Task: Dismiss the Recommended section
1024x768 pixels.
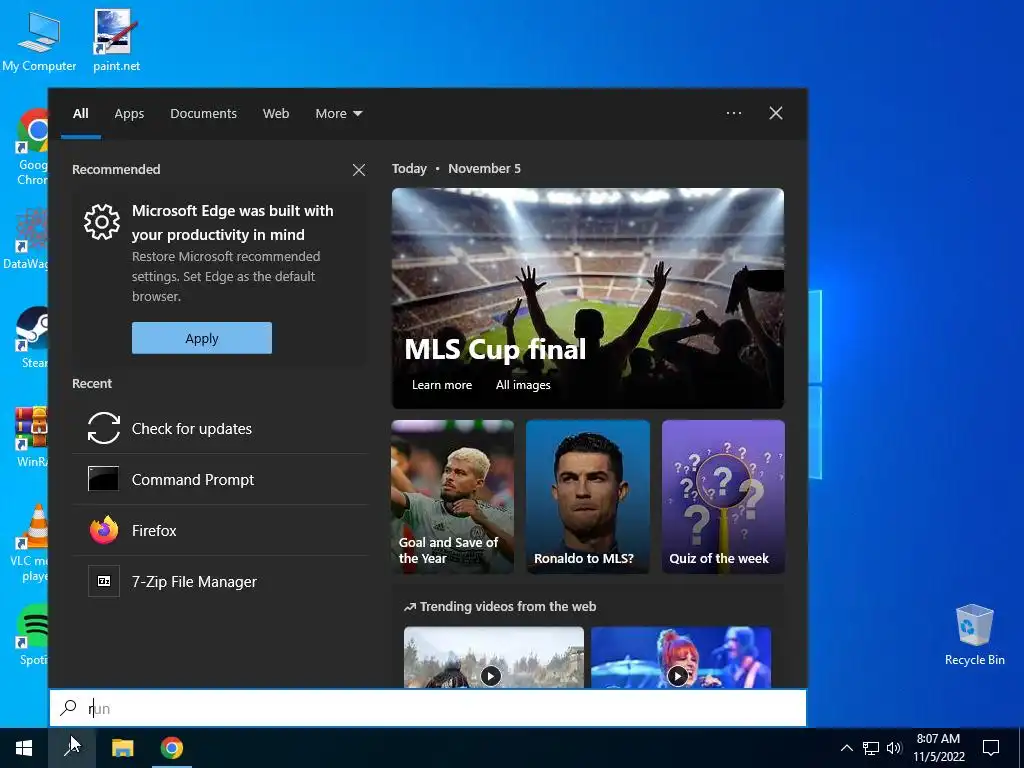Action: click(359, 170)
